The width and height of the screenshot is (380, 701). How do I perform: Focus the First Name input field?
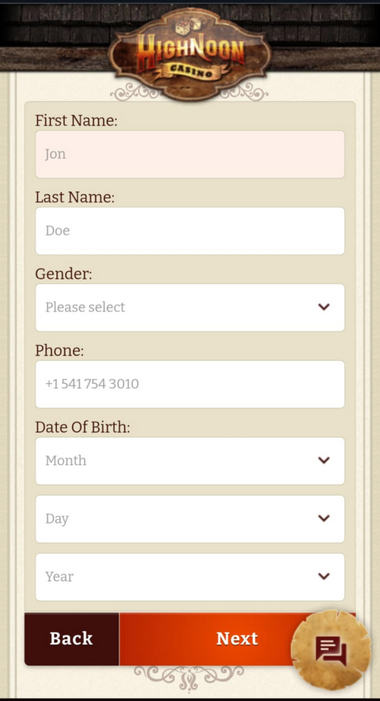[190, 154]
